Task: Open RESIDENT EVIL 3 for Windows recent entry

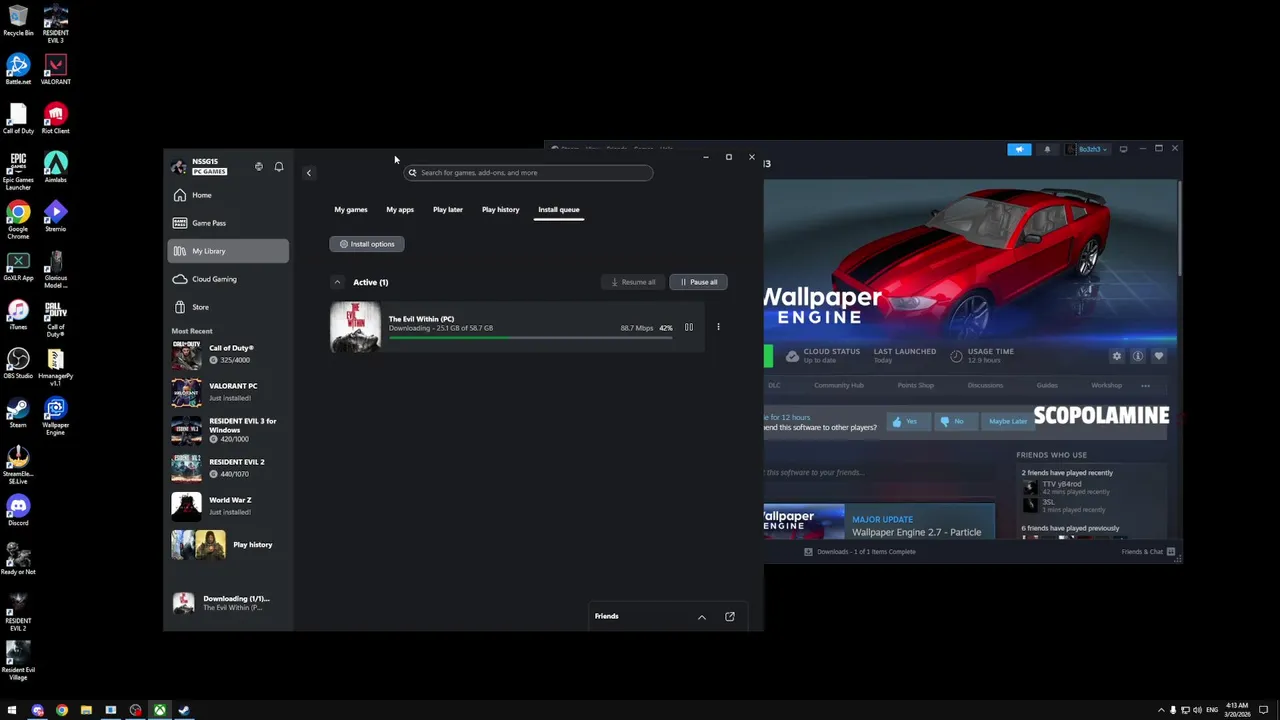Action: (229, 430)
